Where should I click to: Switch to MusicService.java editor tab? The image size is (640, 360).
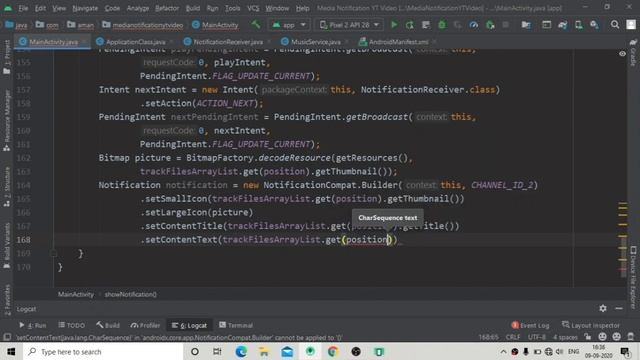coord(316,42)
